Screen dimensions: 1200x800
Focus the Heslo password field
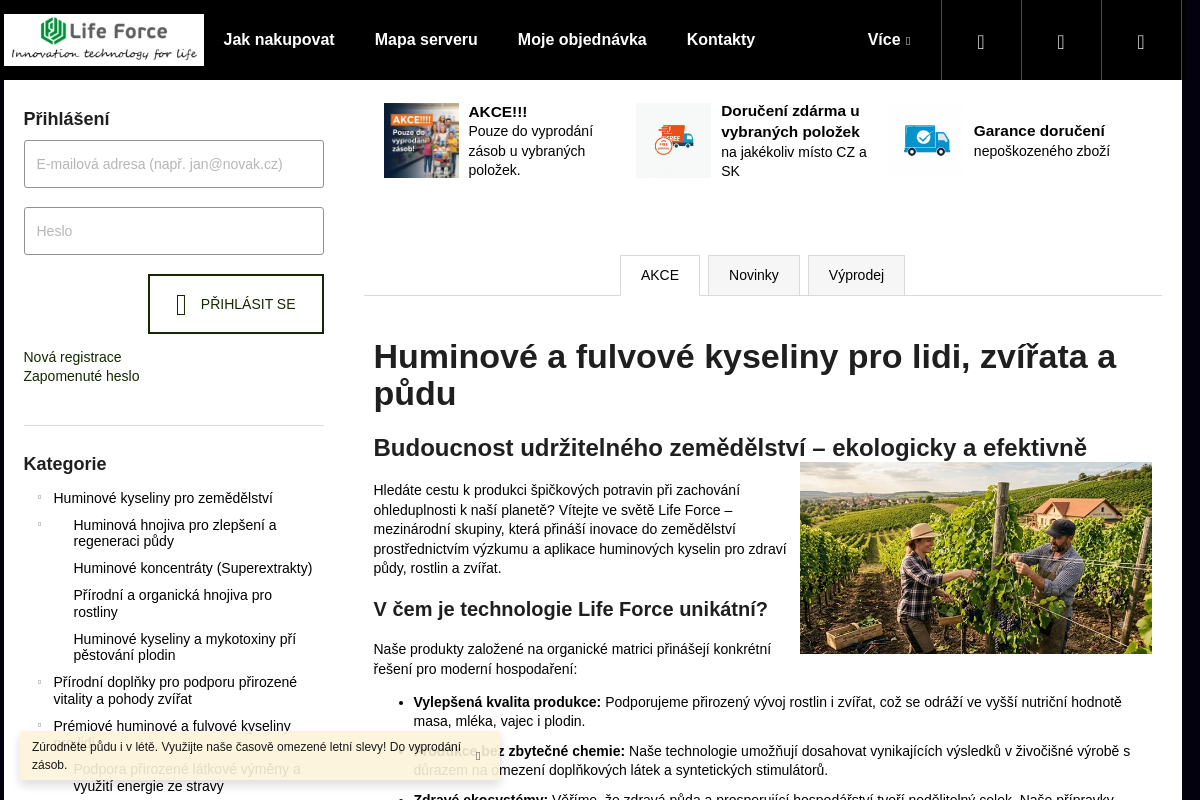click(174, 231)
